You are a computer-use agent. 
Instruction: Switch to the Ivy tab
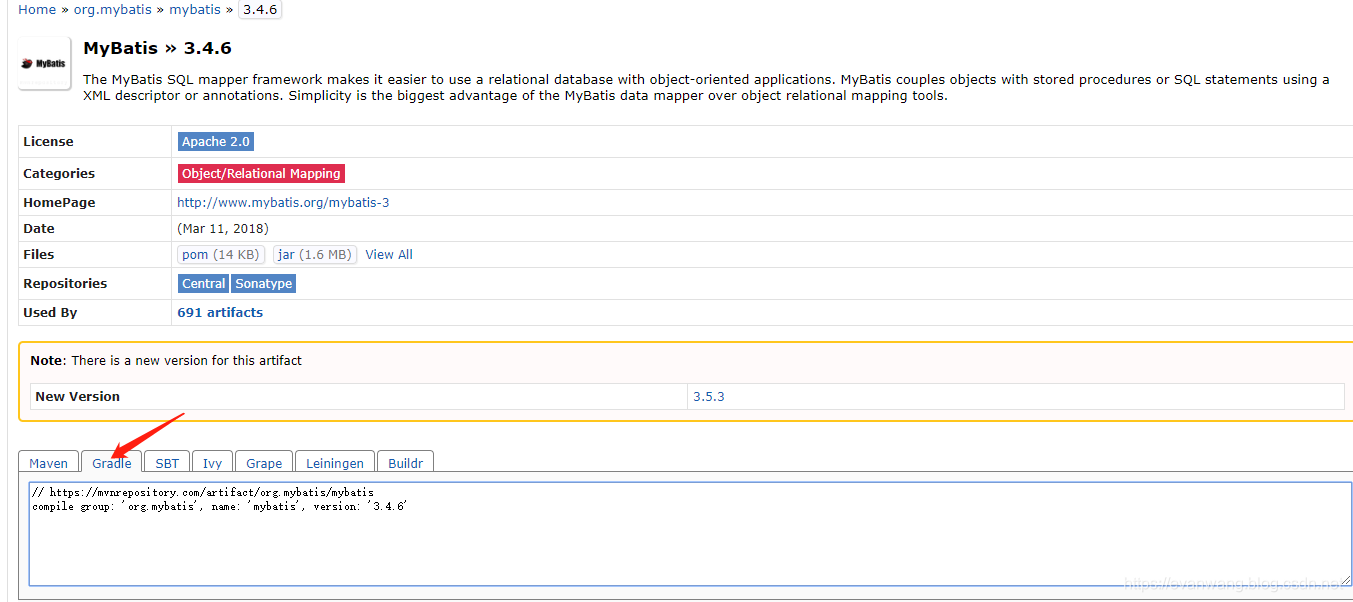[213, 463]
